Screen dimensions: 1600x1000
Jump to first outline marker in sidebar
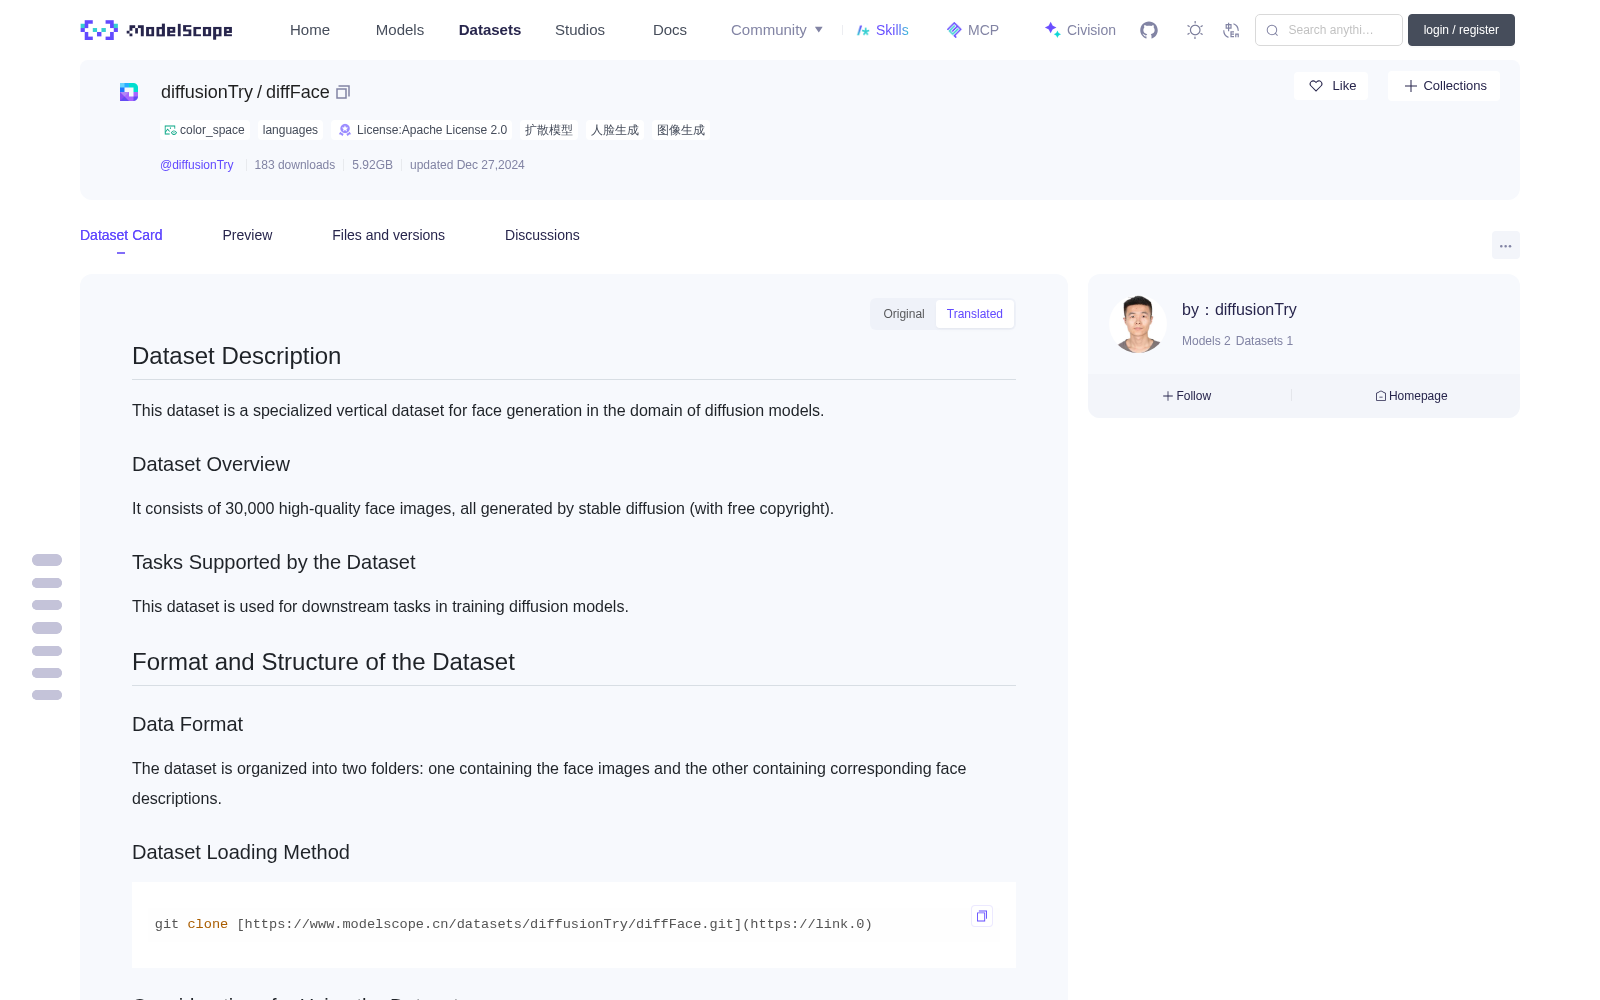click(47, 560)
